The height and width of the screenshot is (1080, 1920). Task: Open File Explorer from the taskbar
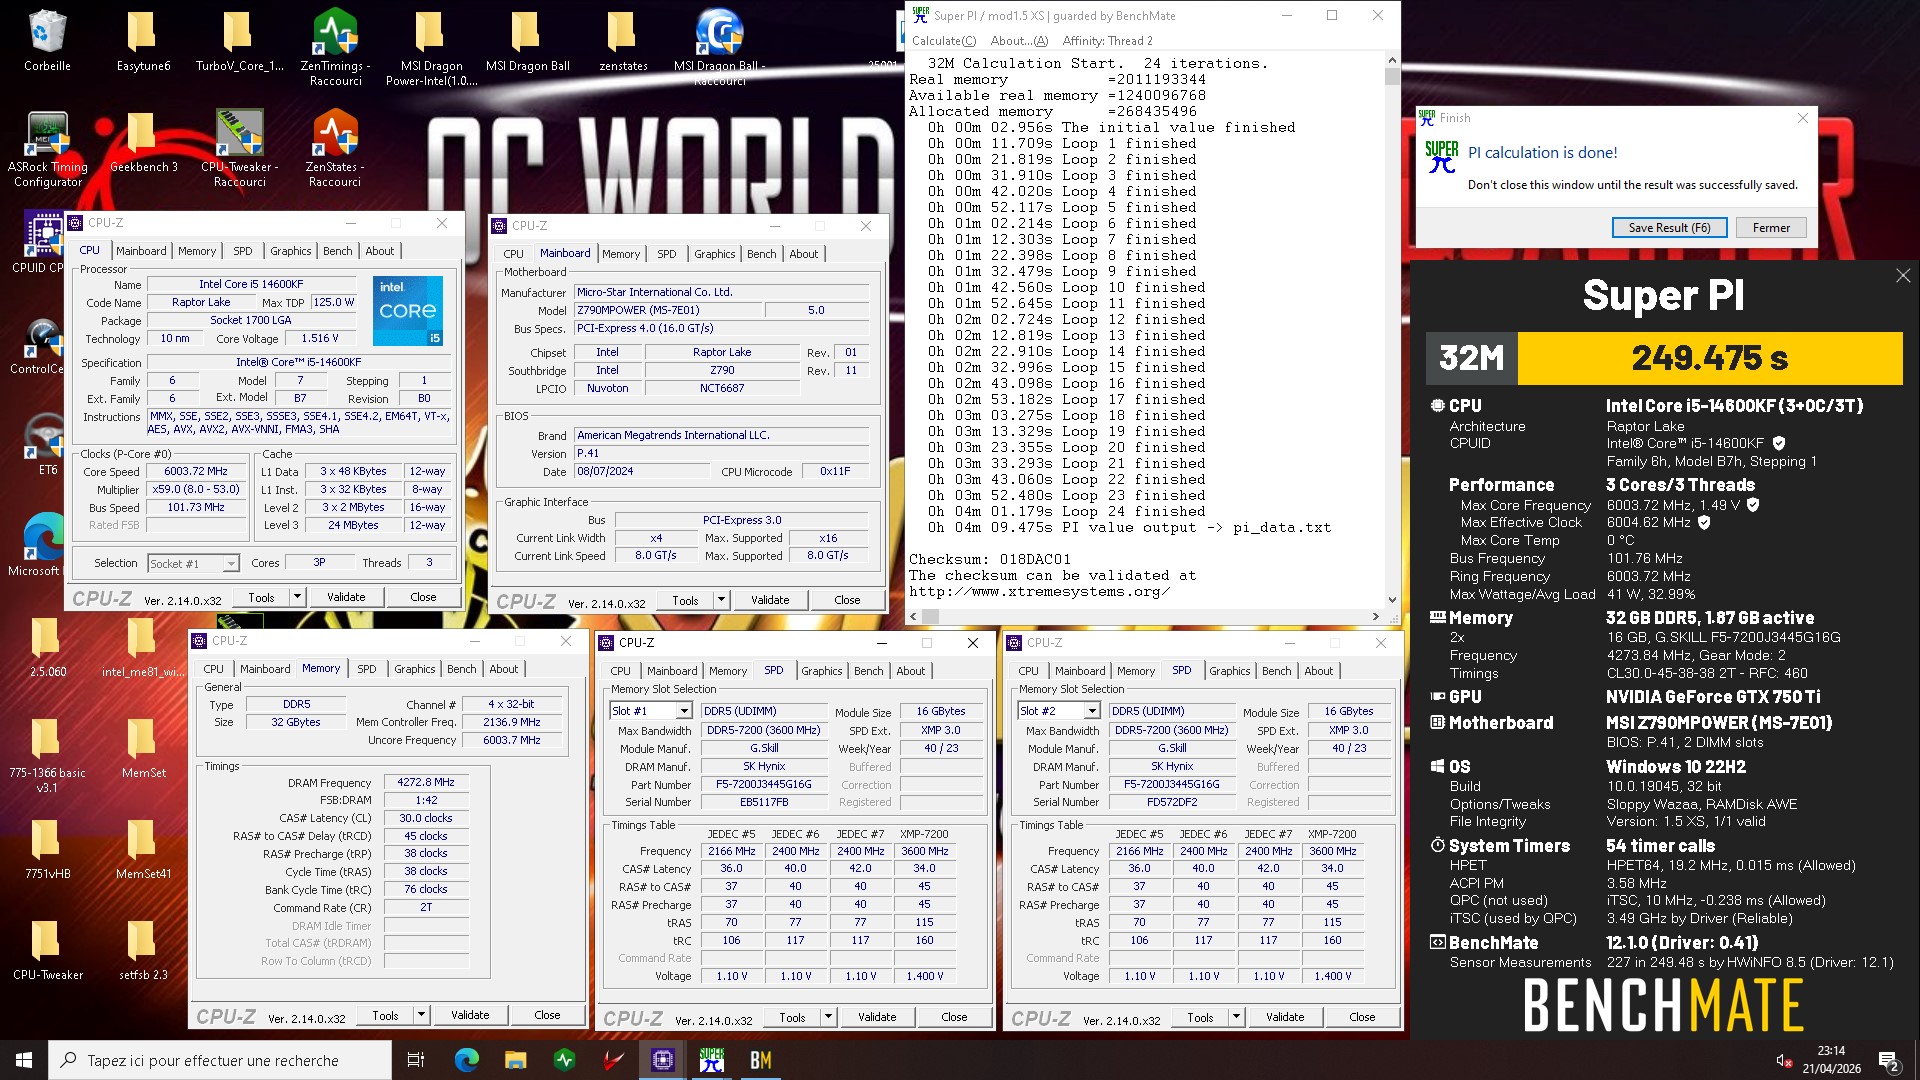[x=515, y=1060]
